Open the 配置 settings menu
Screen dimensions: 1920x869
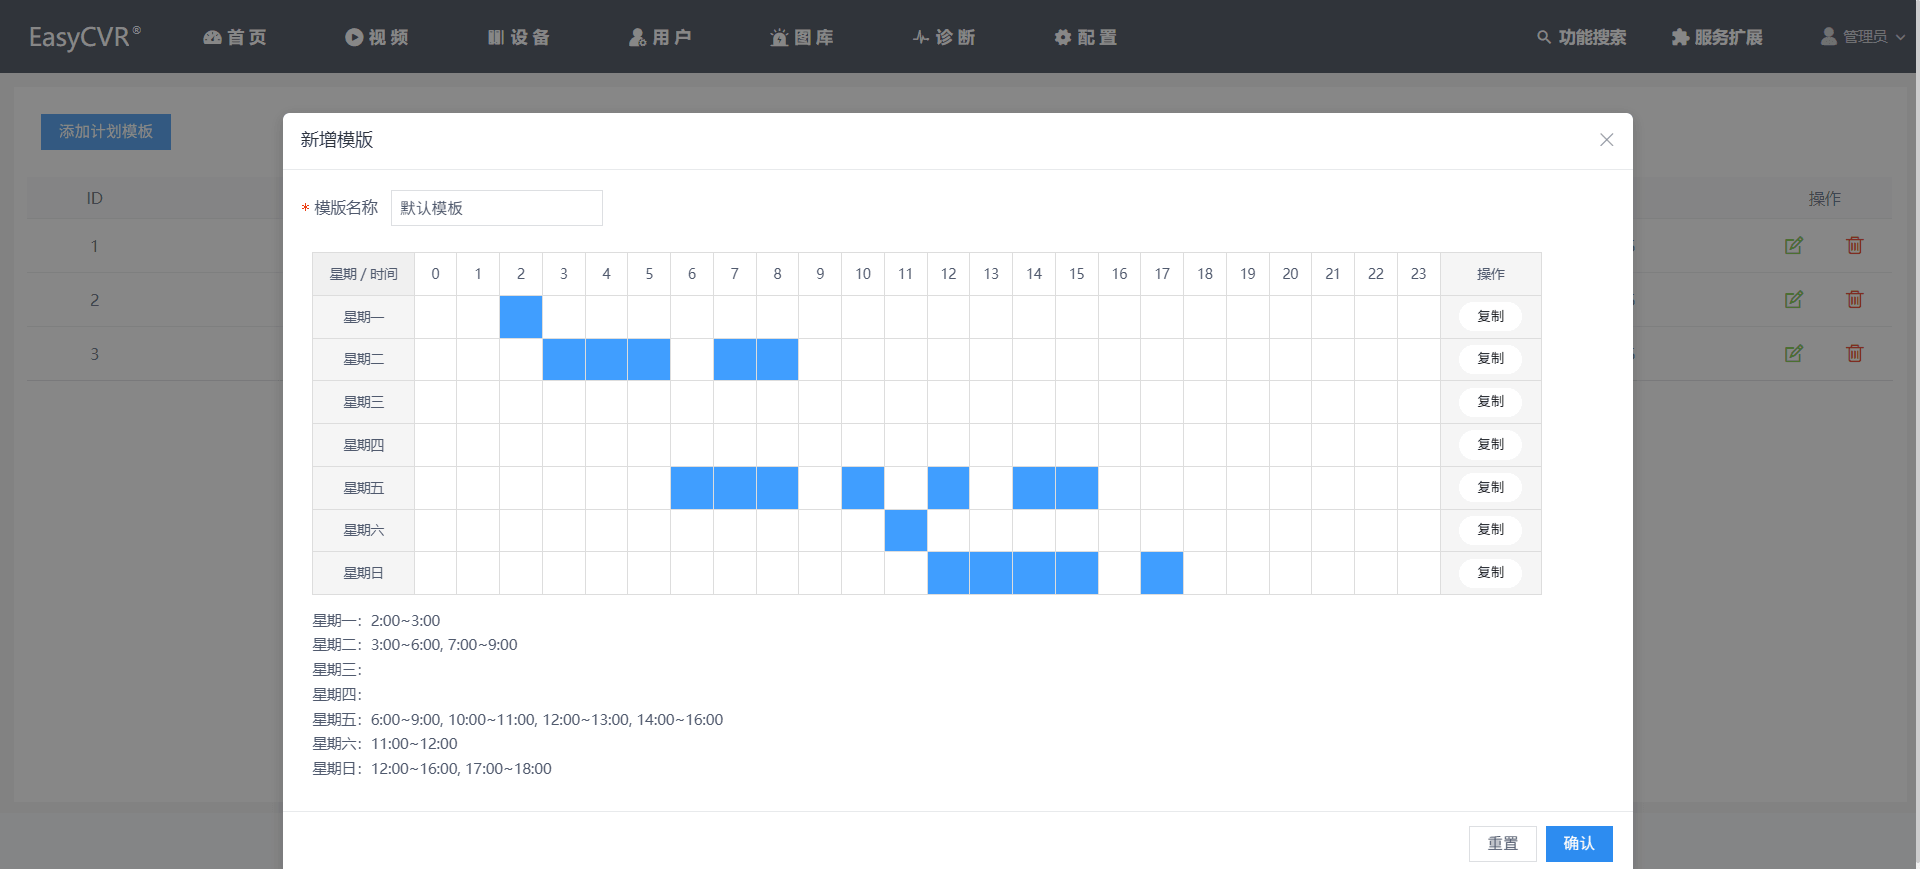coord(1085,37)
